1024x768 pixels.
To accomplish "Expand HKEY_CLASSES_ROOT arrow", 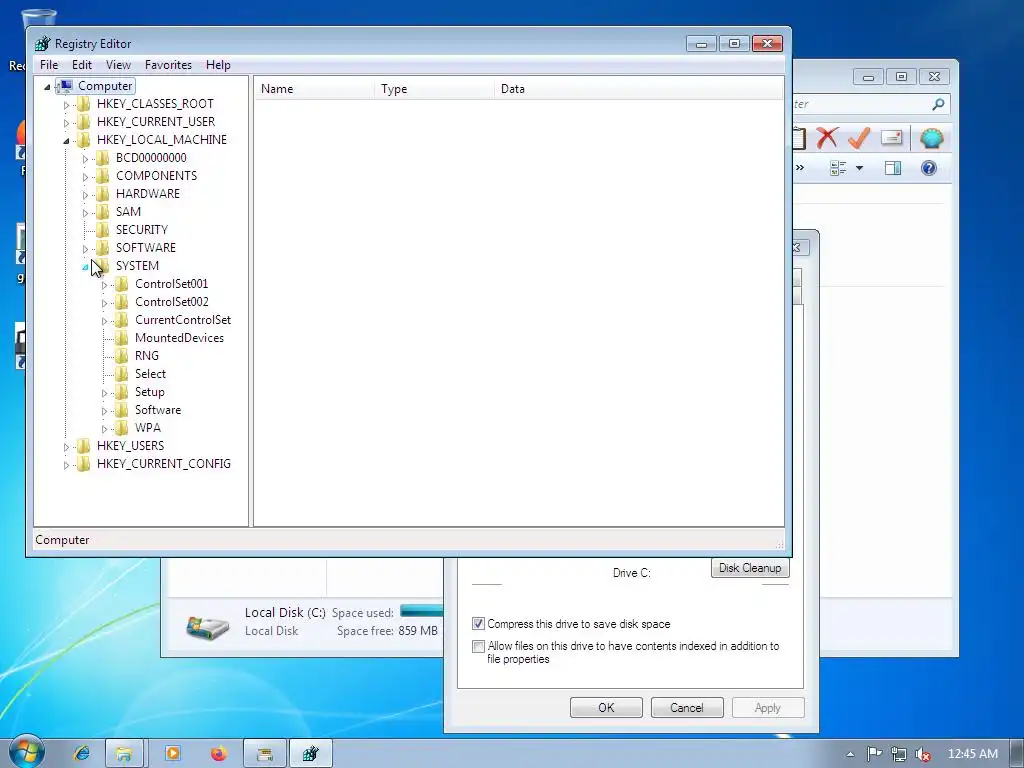I will [66, 104].
